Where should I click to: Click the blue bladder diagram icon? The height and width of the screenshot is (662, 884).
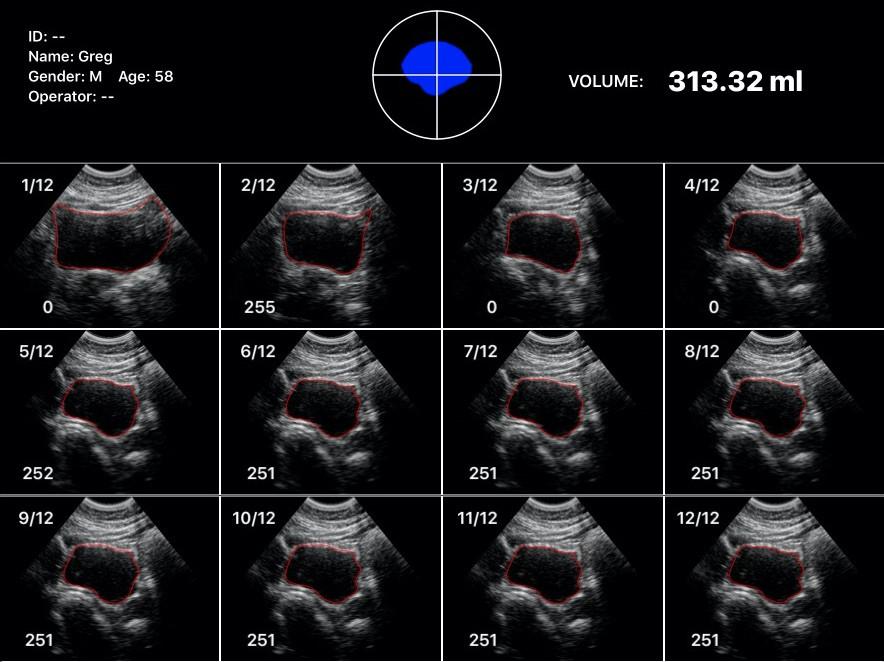434,68
